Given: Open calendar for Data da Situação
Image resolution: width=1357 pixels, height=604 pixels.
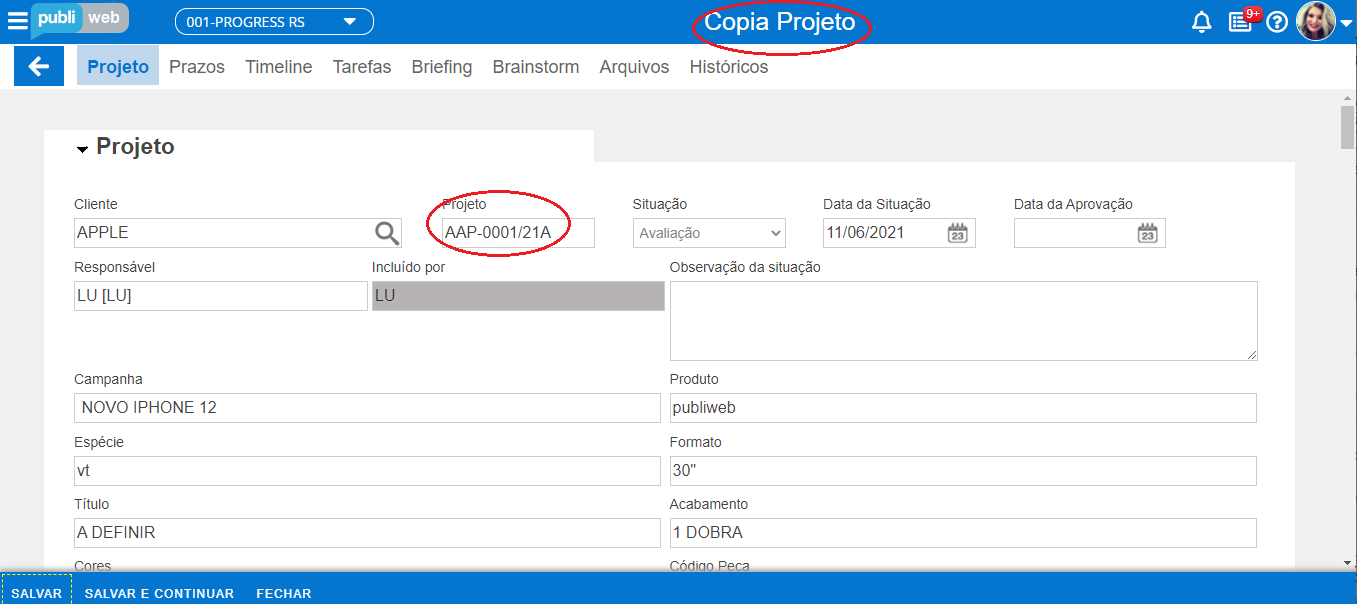Looking at the screenshot, I should (958, 233).
